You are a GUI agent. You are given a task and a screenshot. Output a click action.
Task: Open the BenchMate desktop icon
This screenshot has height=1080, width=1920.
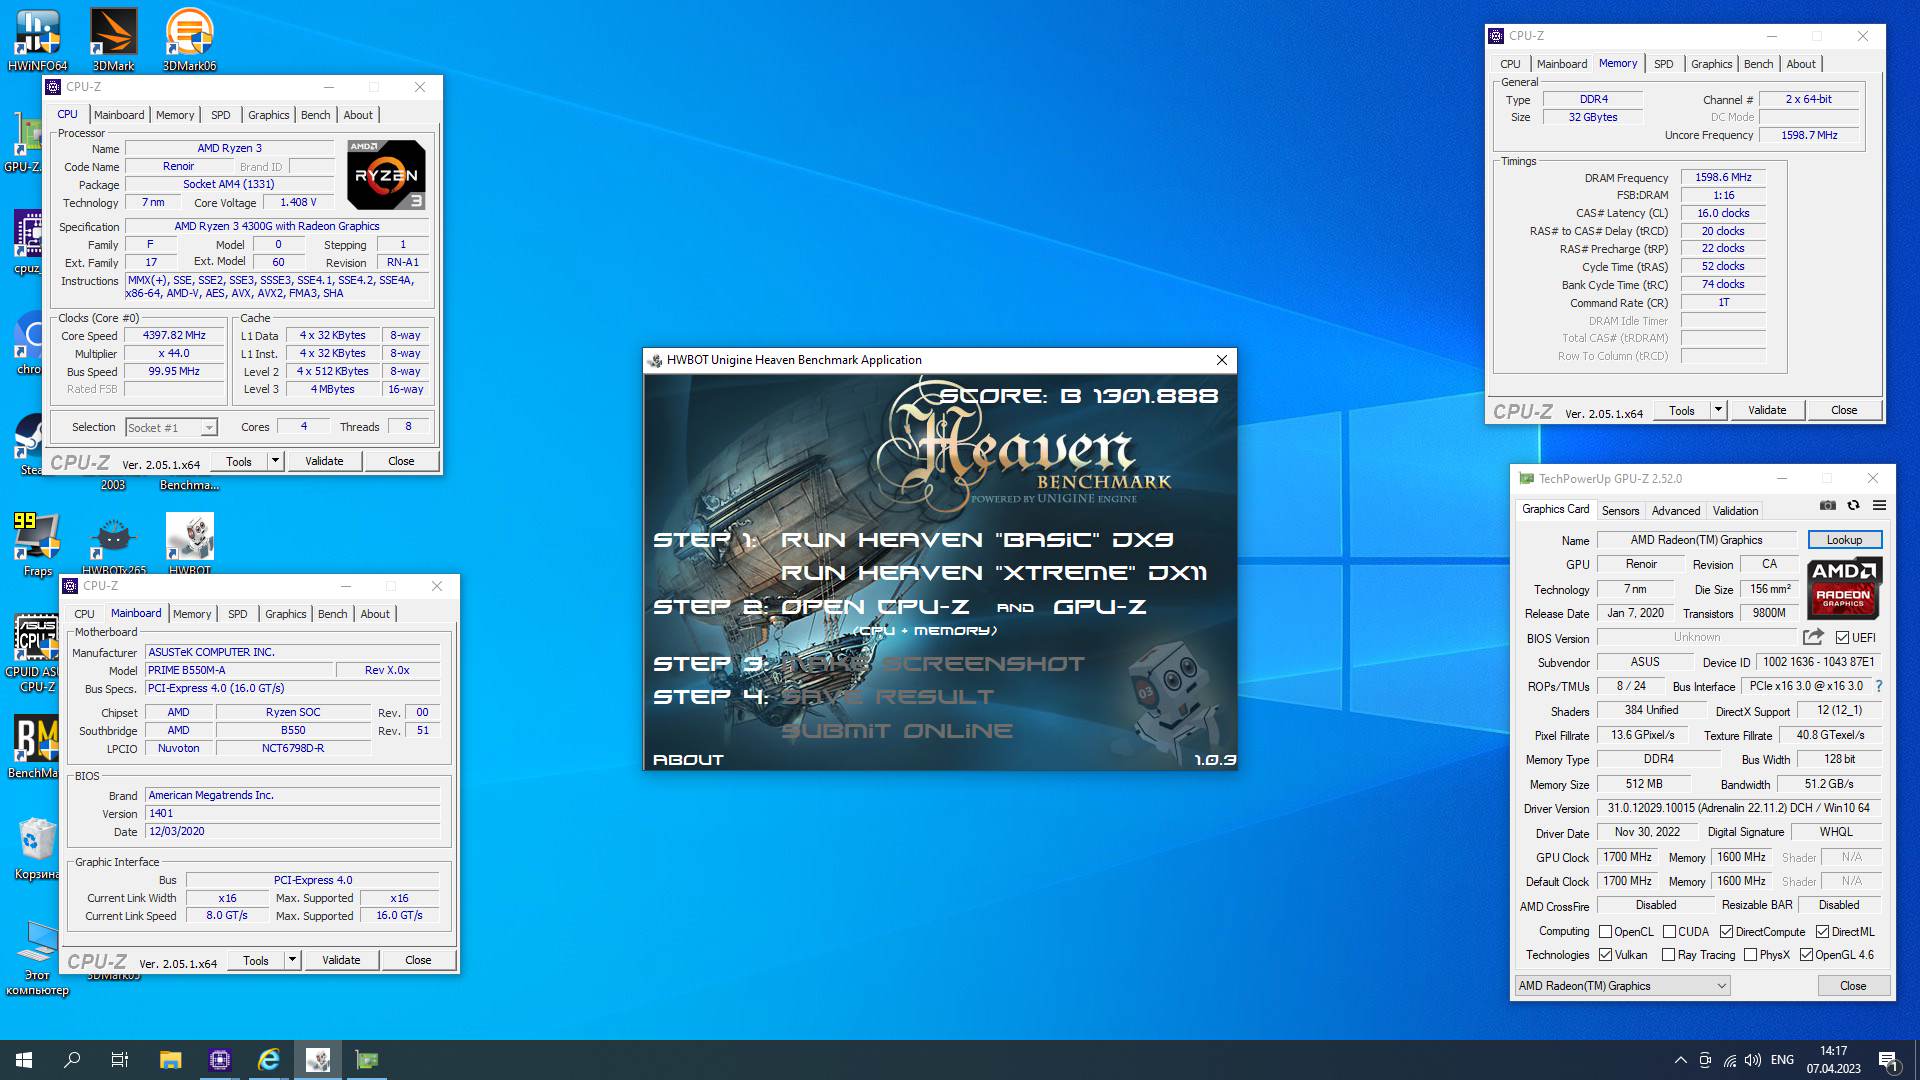[x=36, y=747]
